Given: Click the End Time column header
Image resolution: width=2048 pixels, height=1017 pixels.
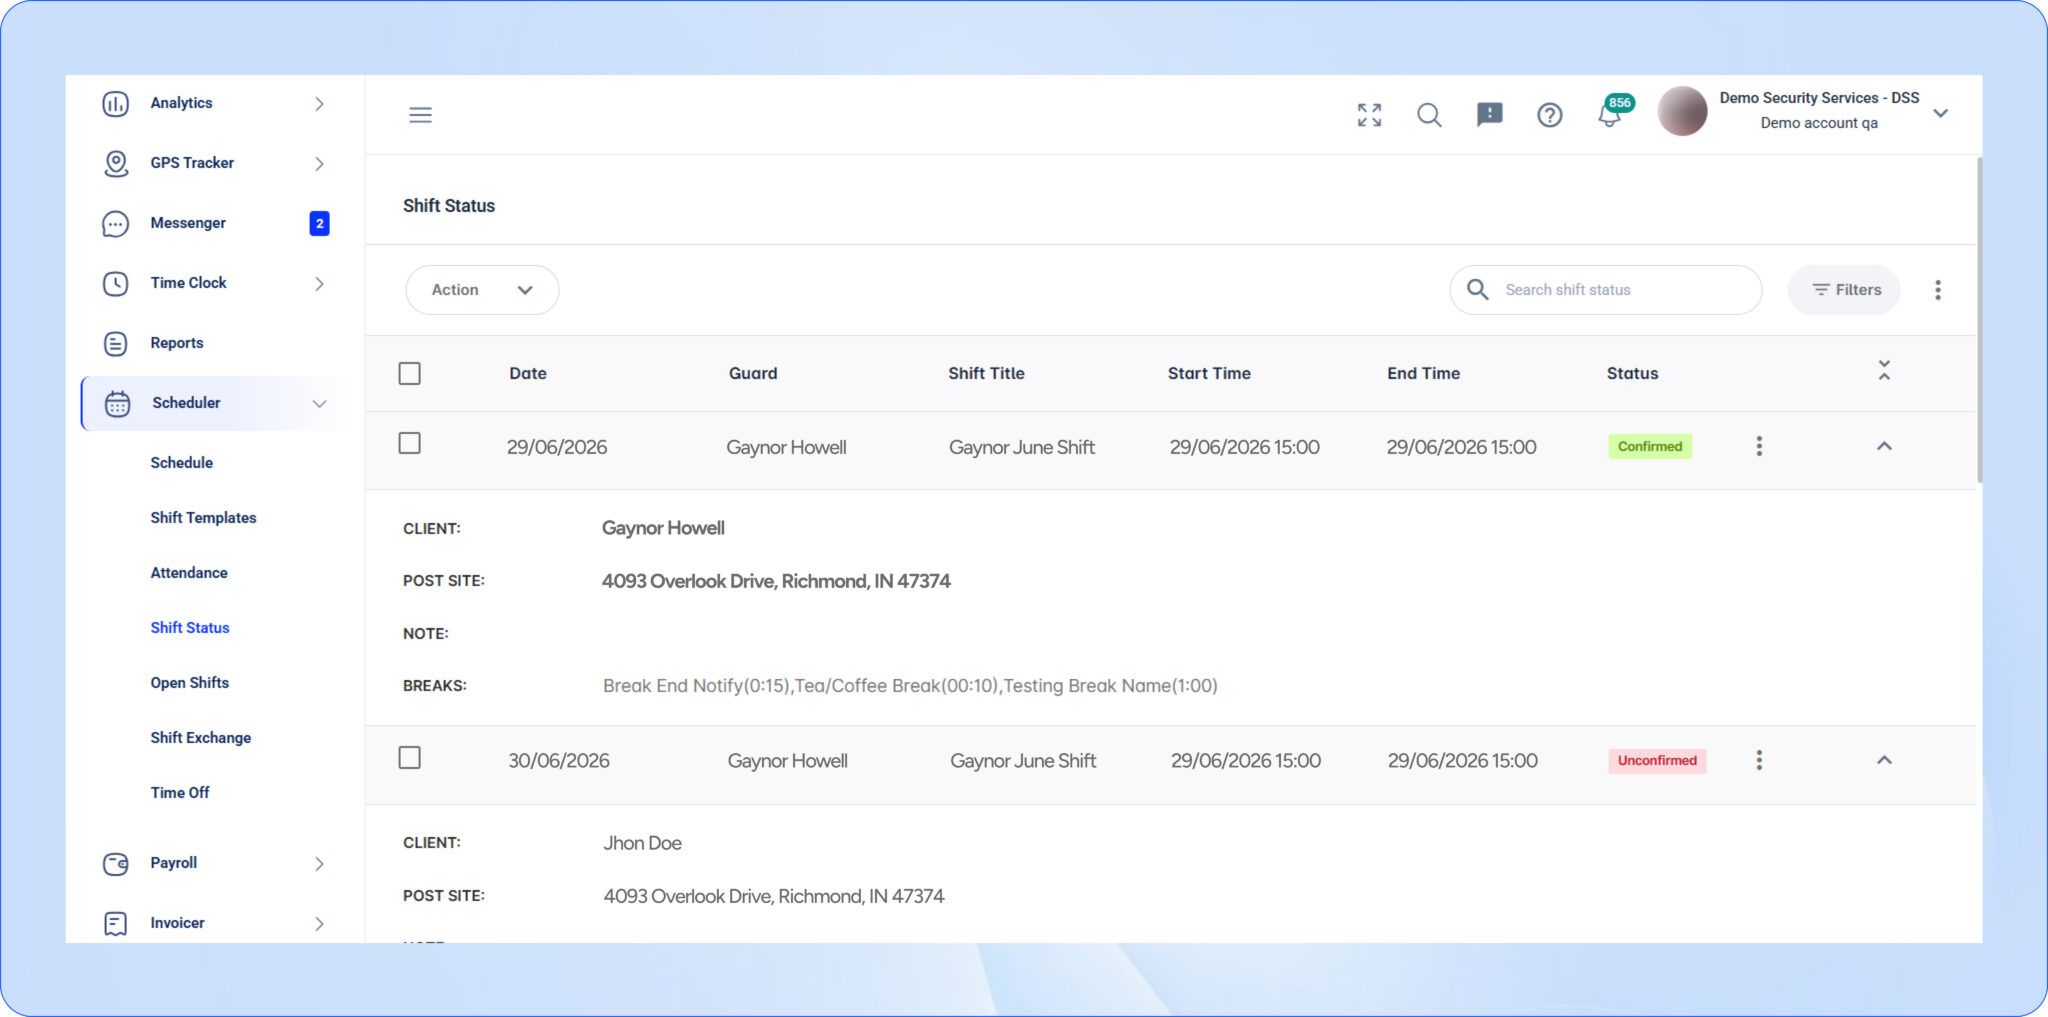Looking at the screenshot, I should point(1423,373).
